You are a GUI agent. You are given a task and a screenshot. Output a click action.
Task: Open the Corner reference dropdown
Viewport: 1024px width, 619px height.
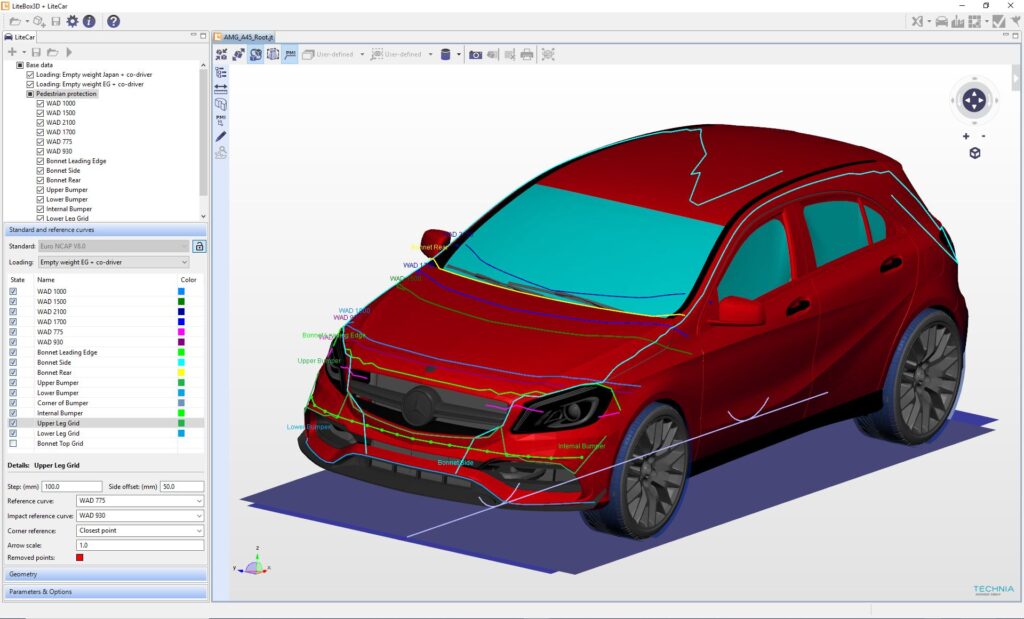tap(140, 531)
